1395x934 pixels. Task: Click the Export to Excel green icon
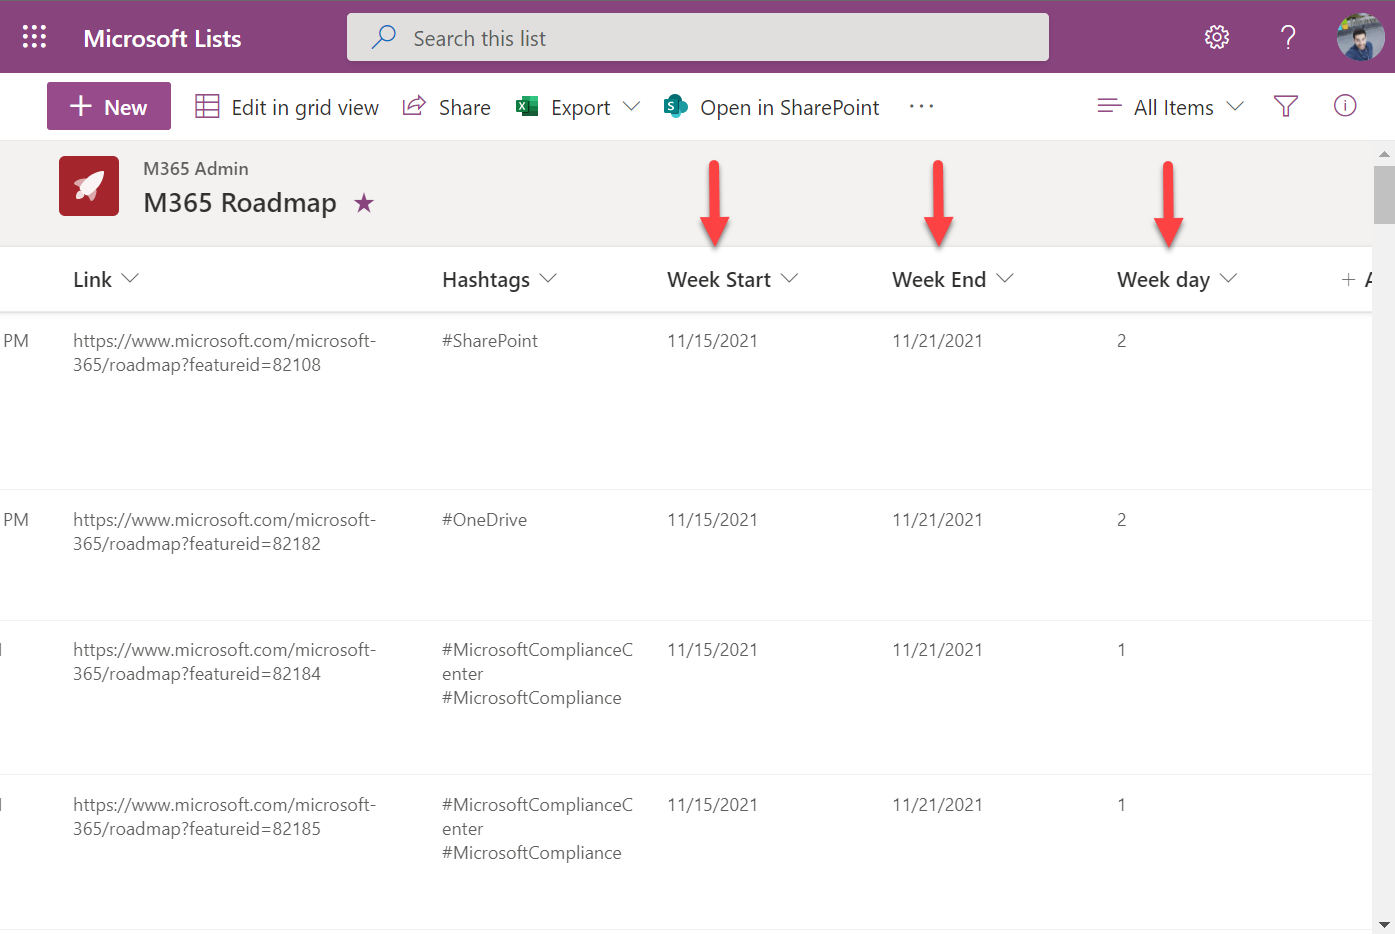click(526, 106)
